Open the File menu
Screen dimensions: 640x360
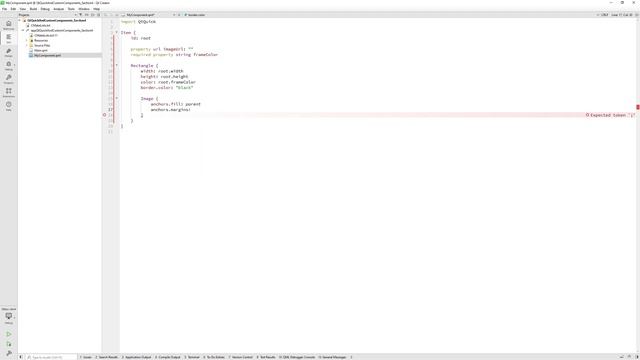click(x=4, y=9)
